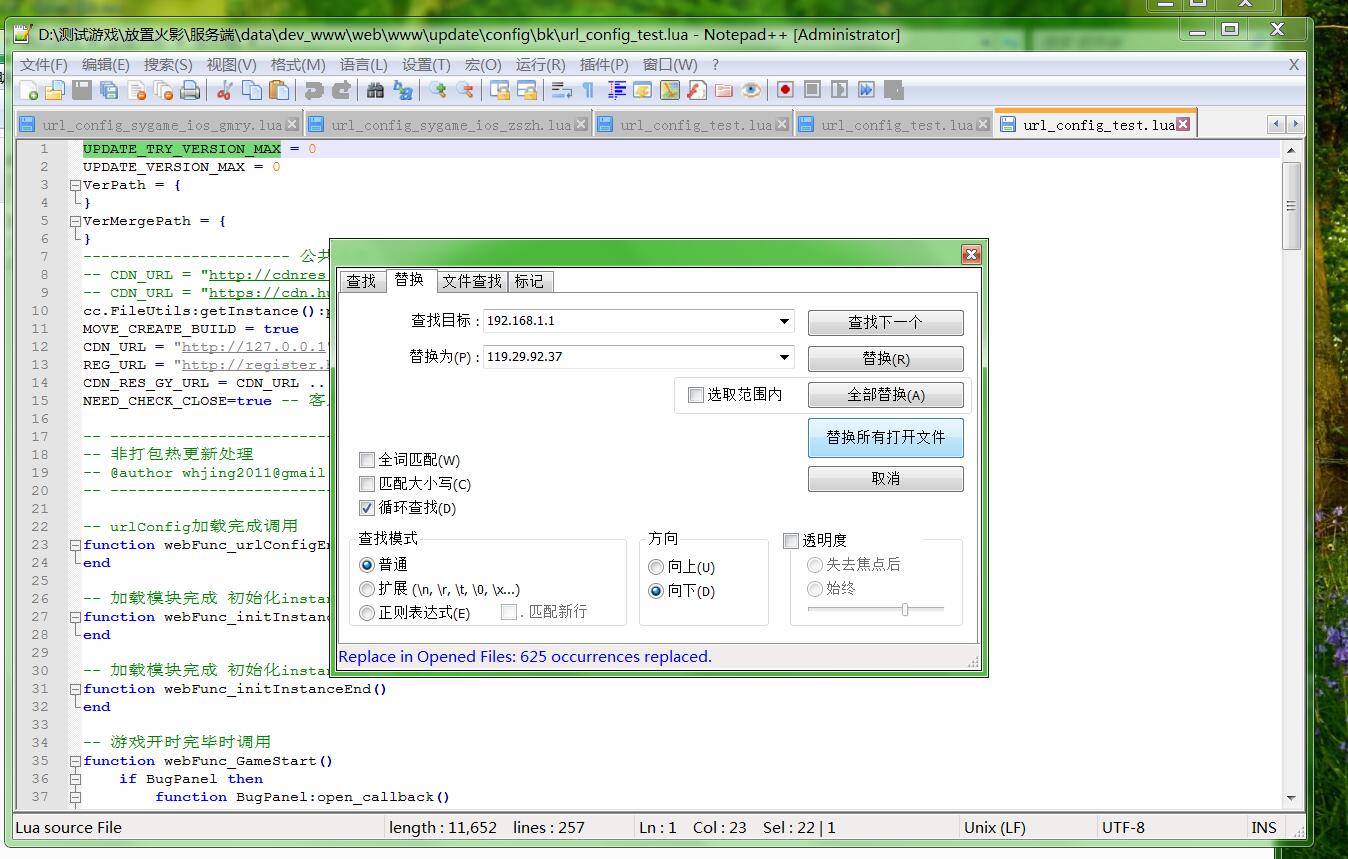
Task: Expand the 查找目标 dropdown history
Action: (785, 322)
